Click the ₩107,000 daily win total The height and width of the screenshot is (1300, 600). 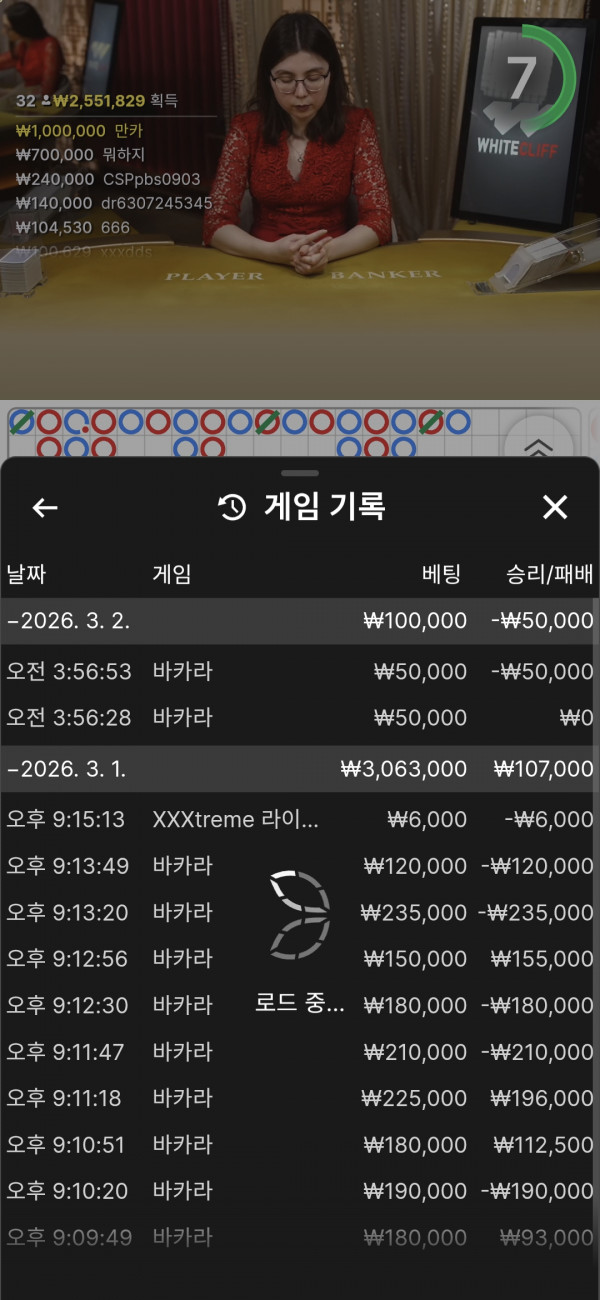tap(544, 769)
